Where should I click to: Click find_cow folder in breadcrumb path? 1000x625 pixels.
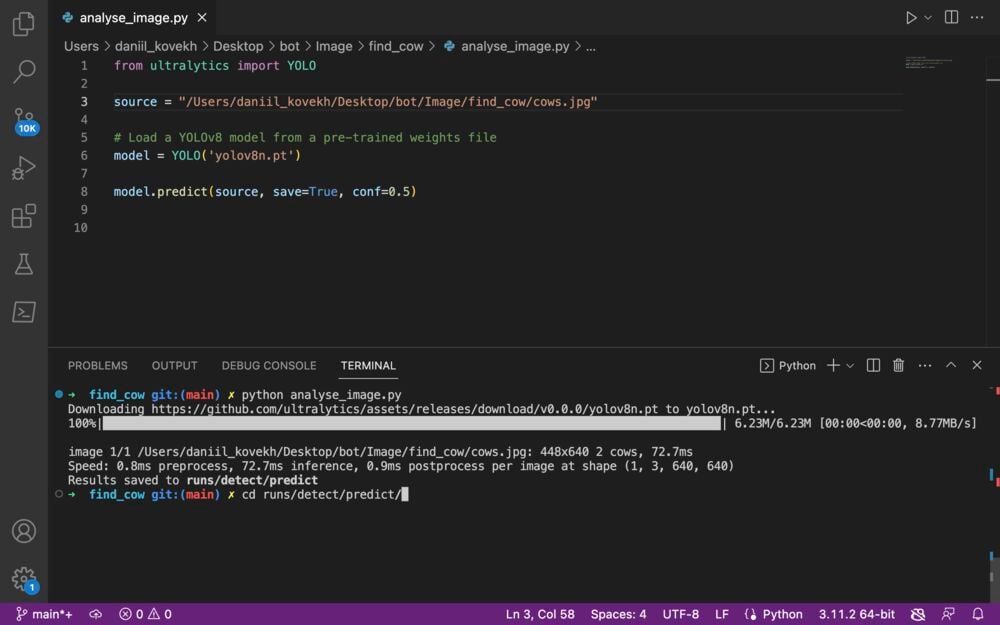point(396,46)
